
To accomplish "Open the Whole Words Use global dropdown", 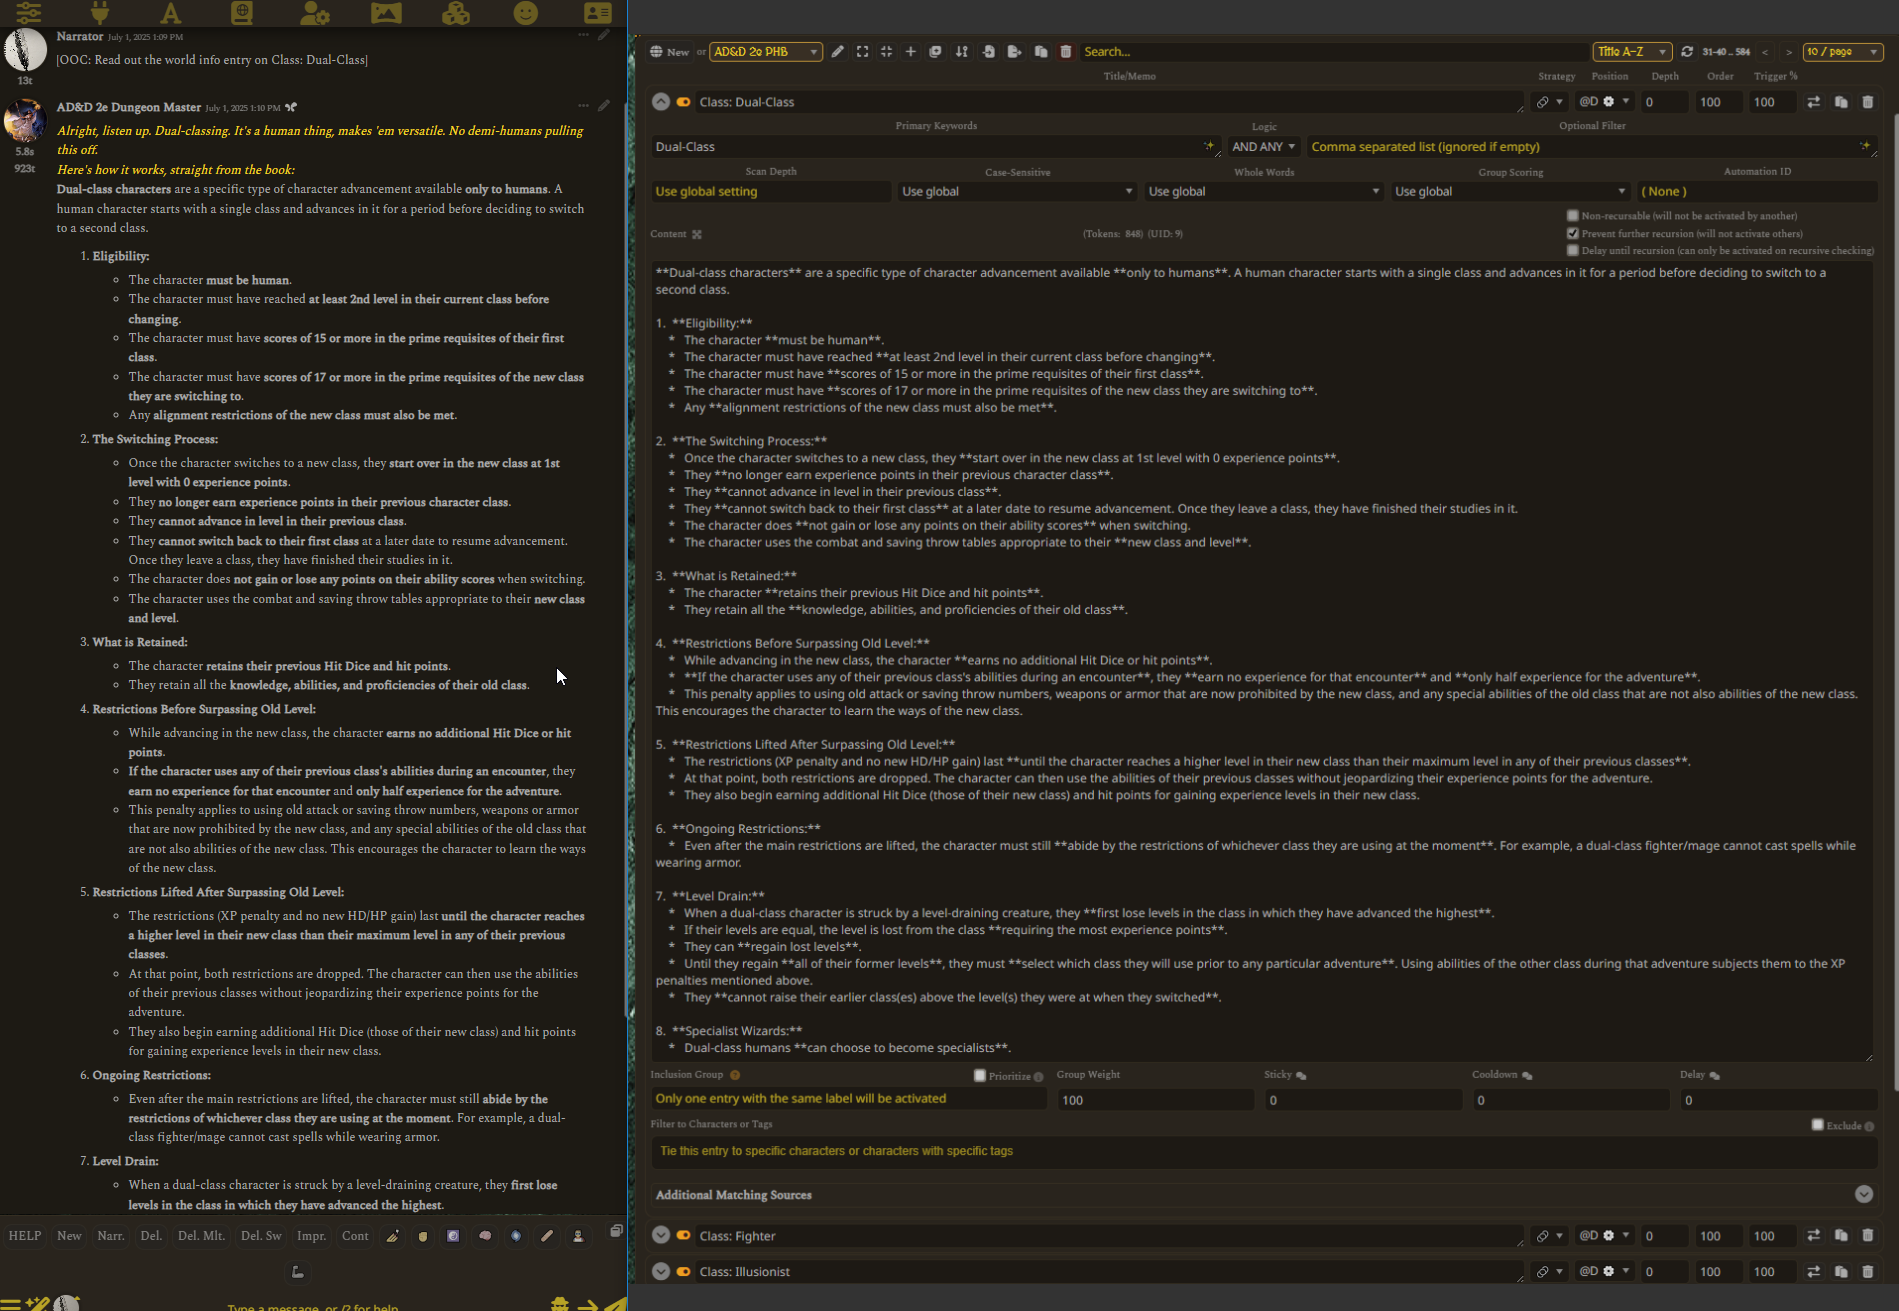I will pyautogui.click(x=1264, y=192).
